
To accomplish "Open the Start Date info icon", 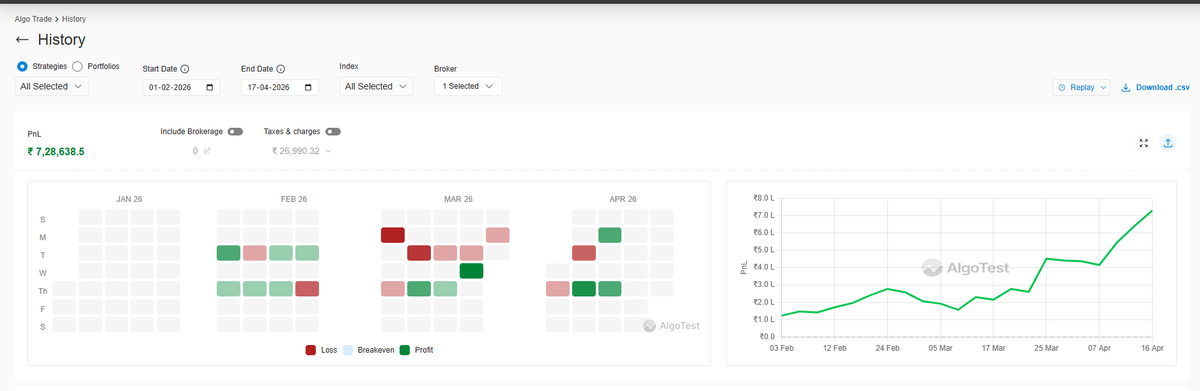I will click(186, 69).
